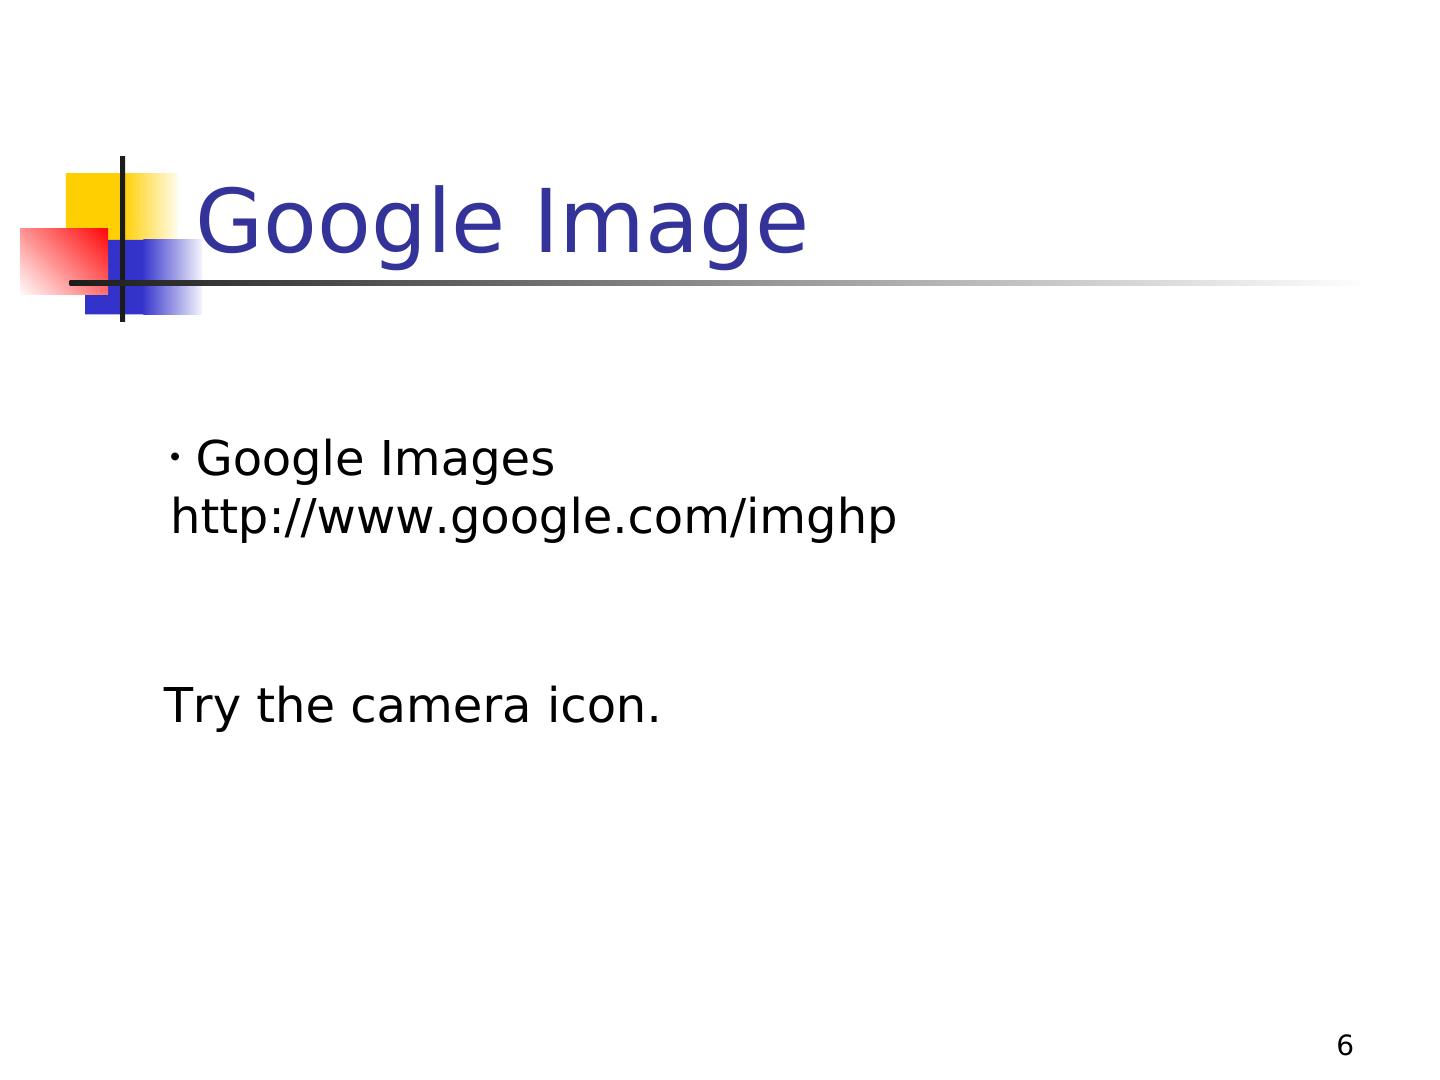Select the 'Google Images' bullet text
Image resolution: width=1440 pixels, height=1080 pixels.
(x=375, y=460)
